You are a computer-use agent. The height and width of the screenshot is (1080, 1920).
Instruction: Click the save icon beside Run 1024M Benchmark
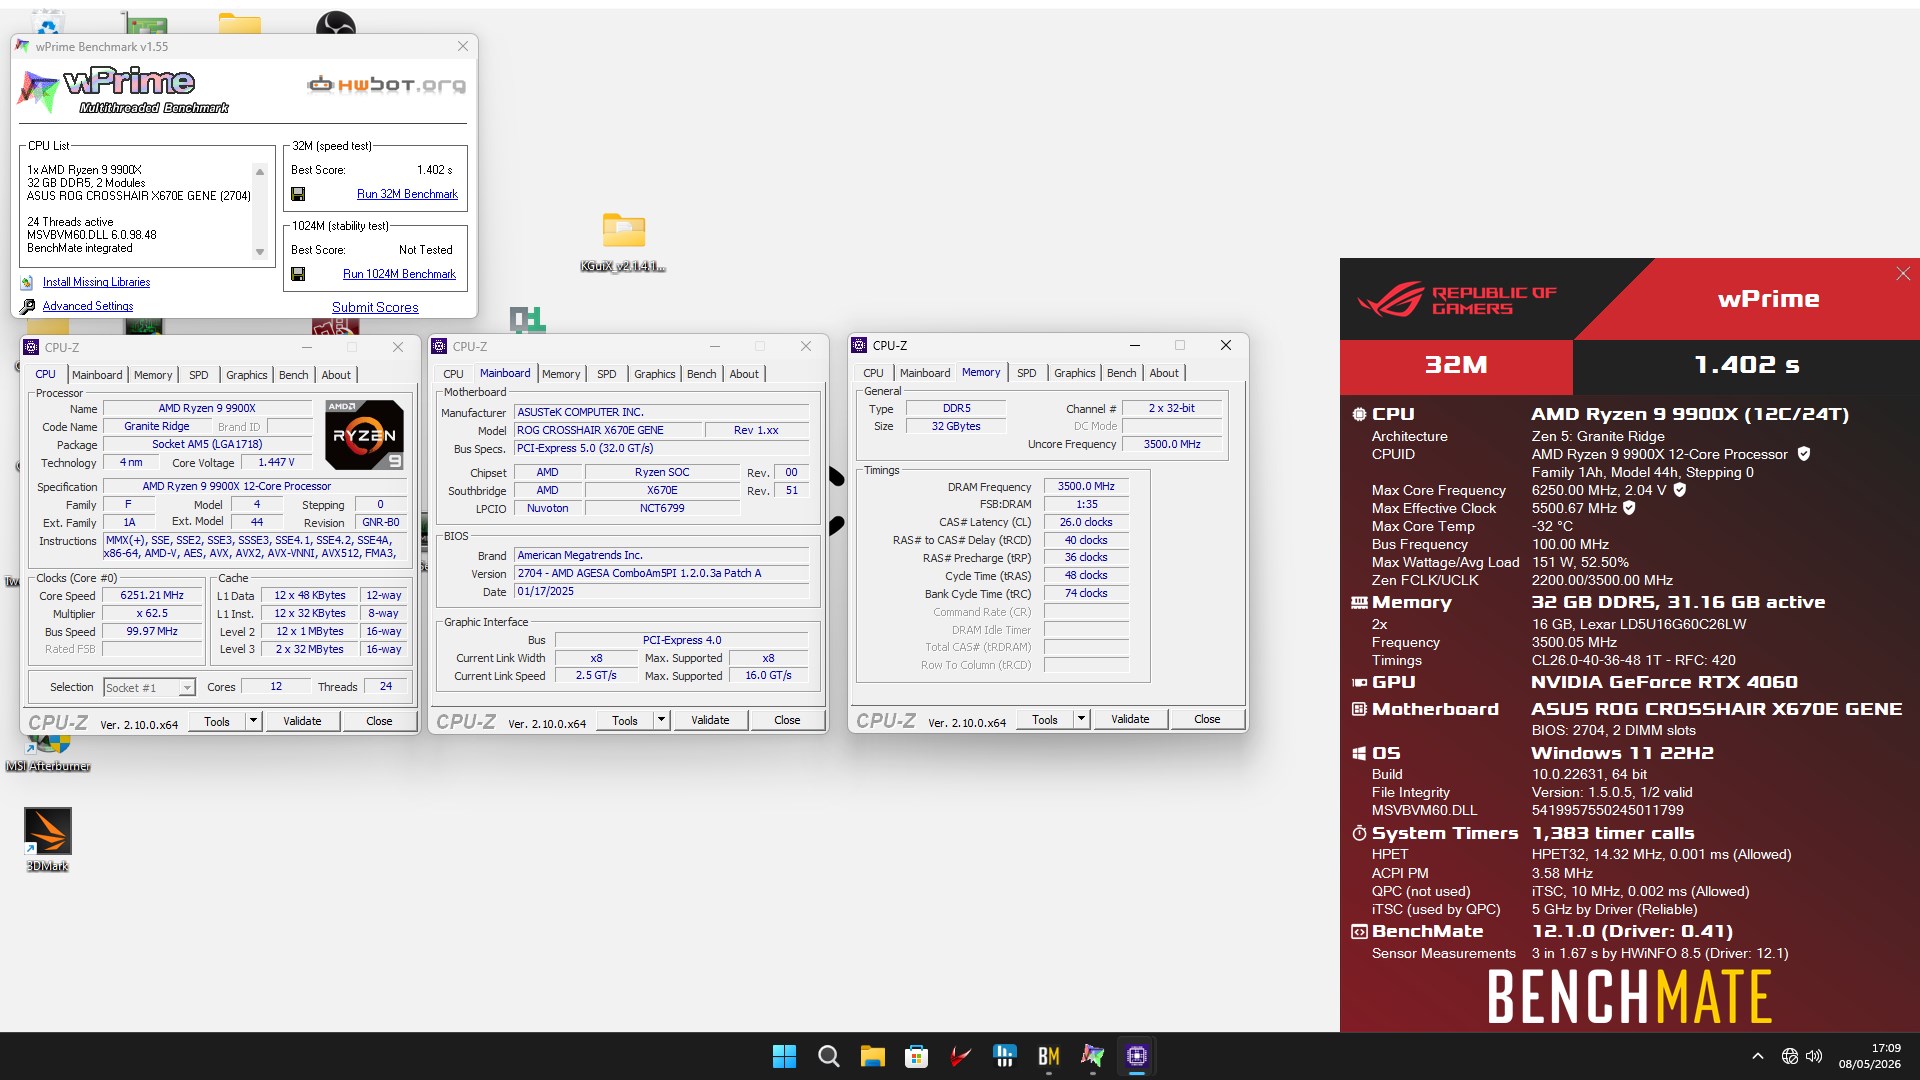point(298,274)
